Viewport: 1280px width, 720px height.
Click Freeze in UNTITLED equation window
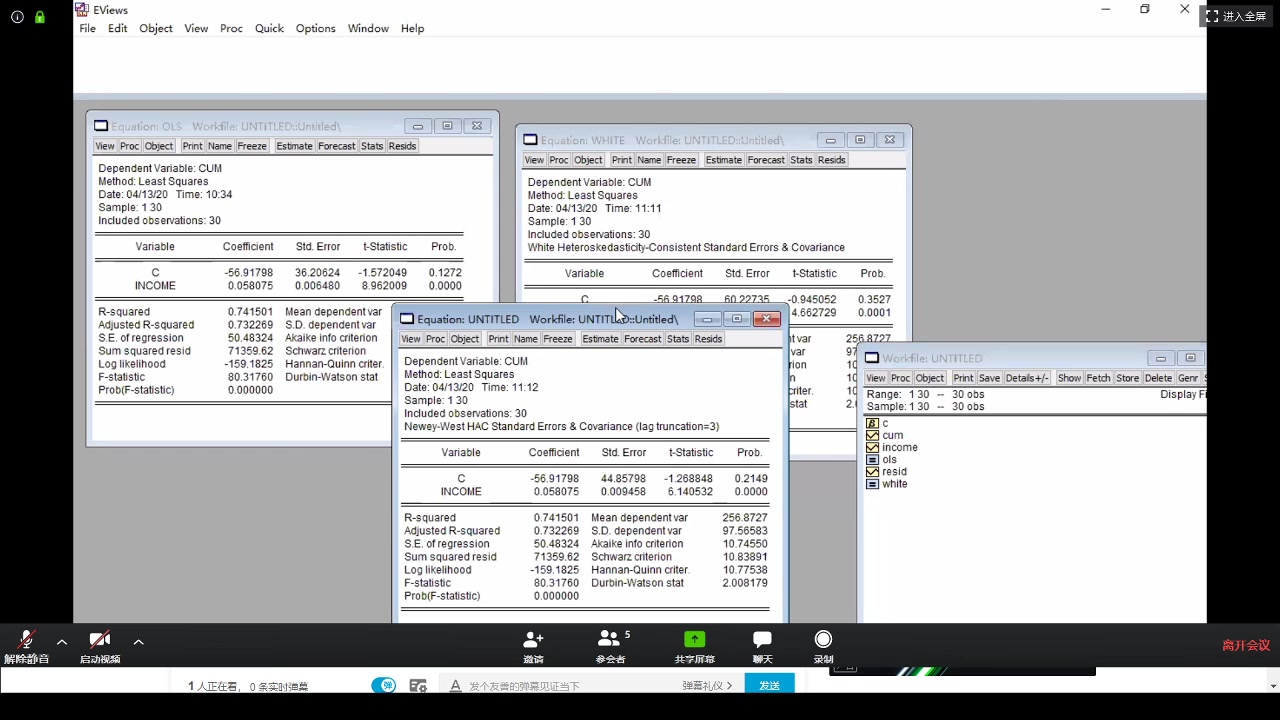(x=558, y=339)
